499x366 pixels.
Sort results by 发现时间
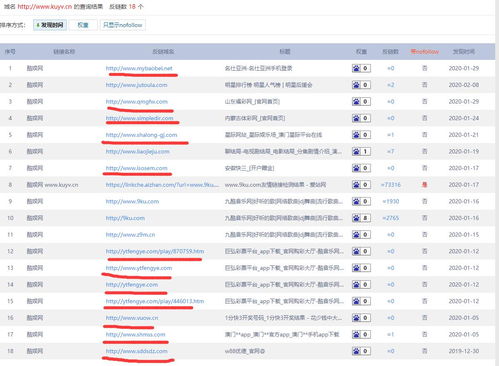tap(50, 25)
